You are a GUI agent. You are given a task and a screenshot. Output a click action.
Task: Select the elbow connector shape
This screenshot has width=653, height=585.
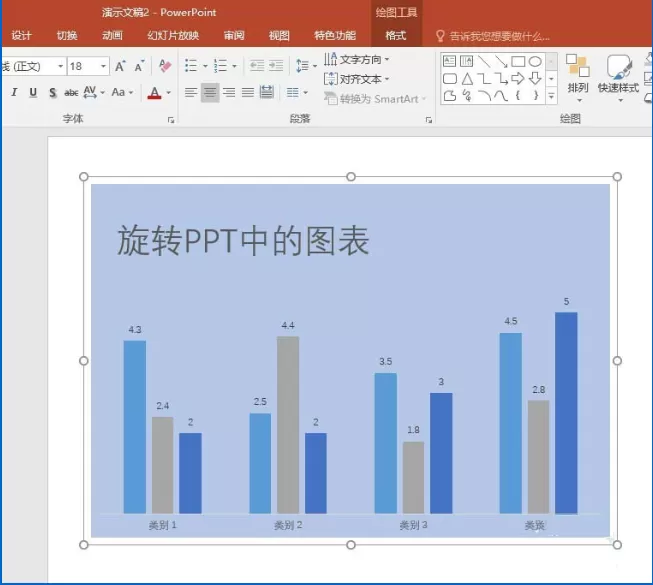[x=484, y=78]
